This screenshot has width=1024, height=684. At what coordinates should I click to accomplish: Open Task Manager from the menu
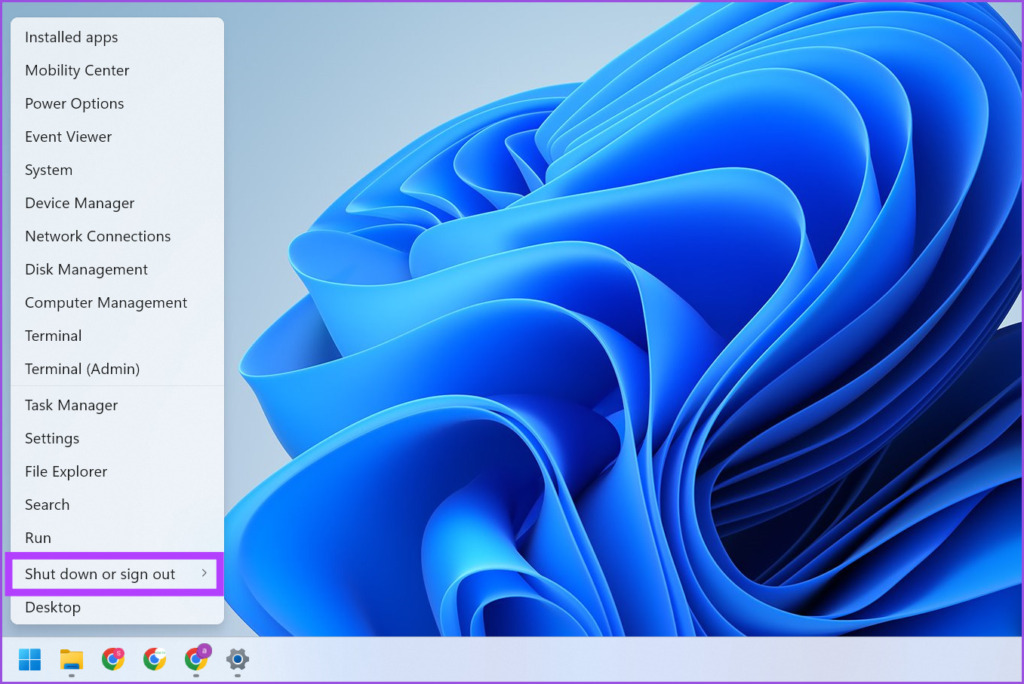click(118, 405)
